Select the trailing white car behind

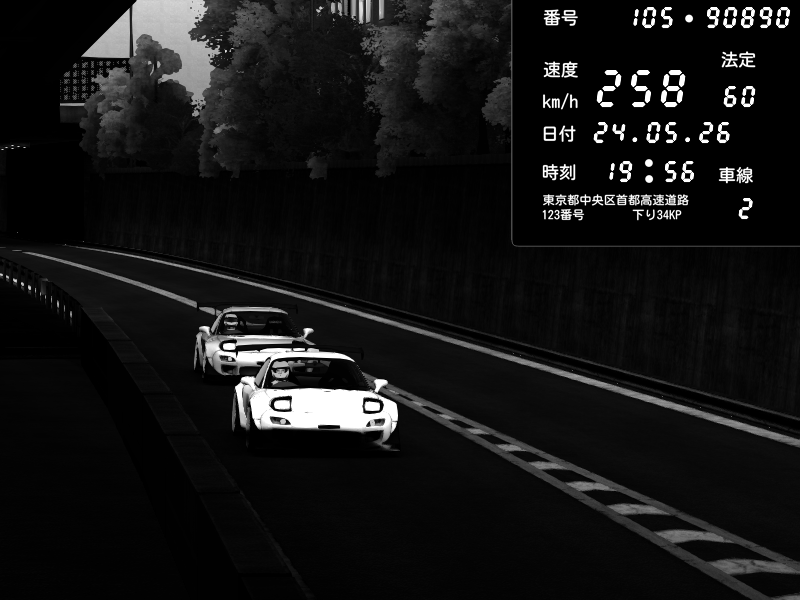pyautogui.click(x=247, y=339)
